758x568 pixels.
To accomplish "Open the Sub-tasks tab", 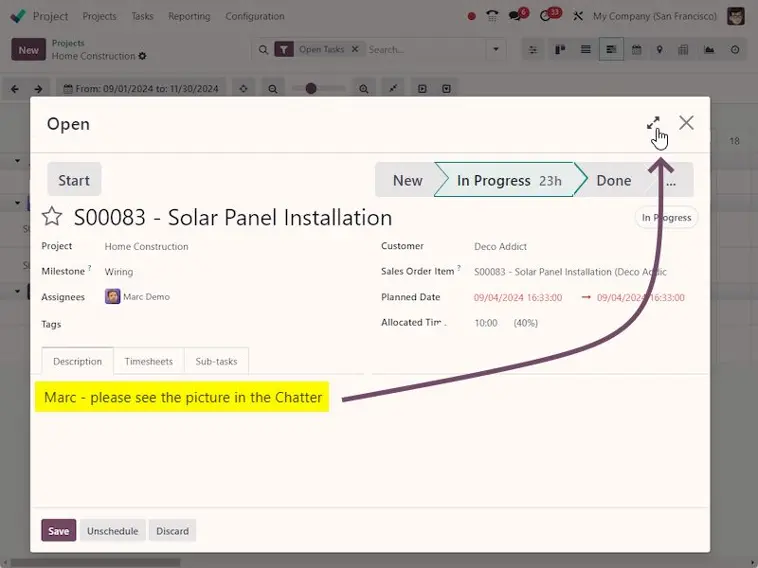I will 216,361.
